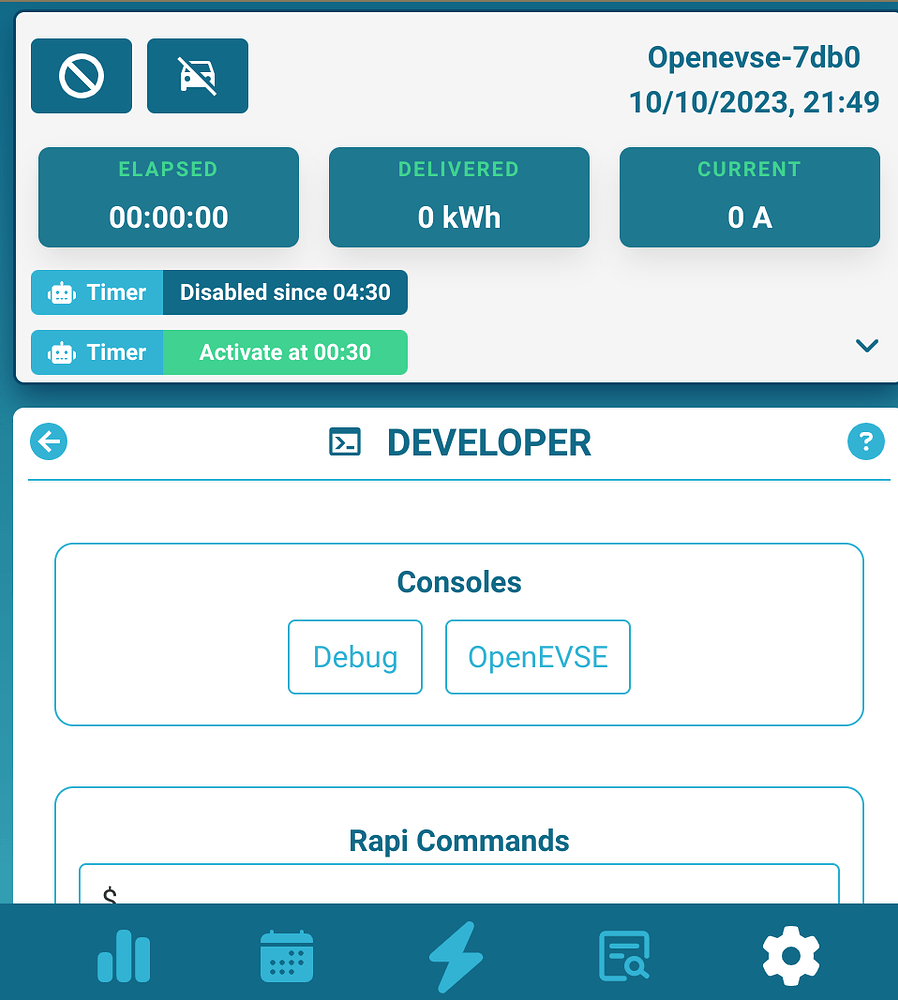Select the Elapsed time stat card
The height and width of the screenshot is (1000, 898).
168,197
